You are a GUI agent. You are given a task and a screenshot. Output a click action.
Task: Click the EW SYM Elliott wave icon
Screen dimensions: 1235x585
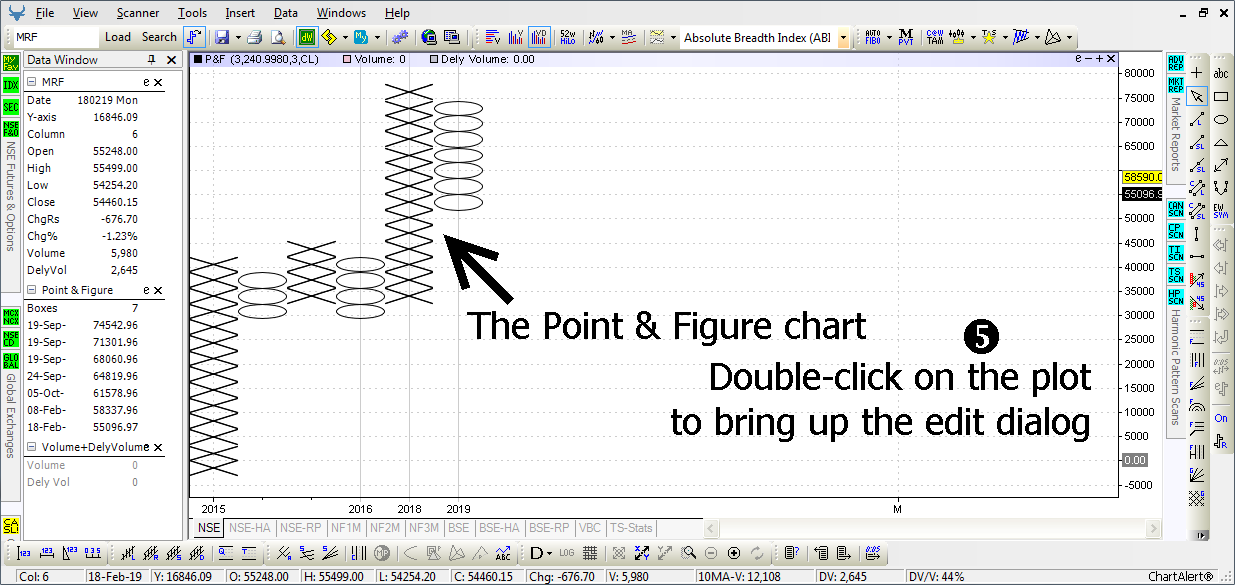point(1221,210)
